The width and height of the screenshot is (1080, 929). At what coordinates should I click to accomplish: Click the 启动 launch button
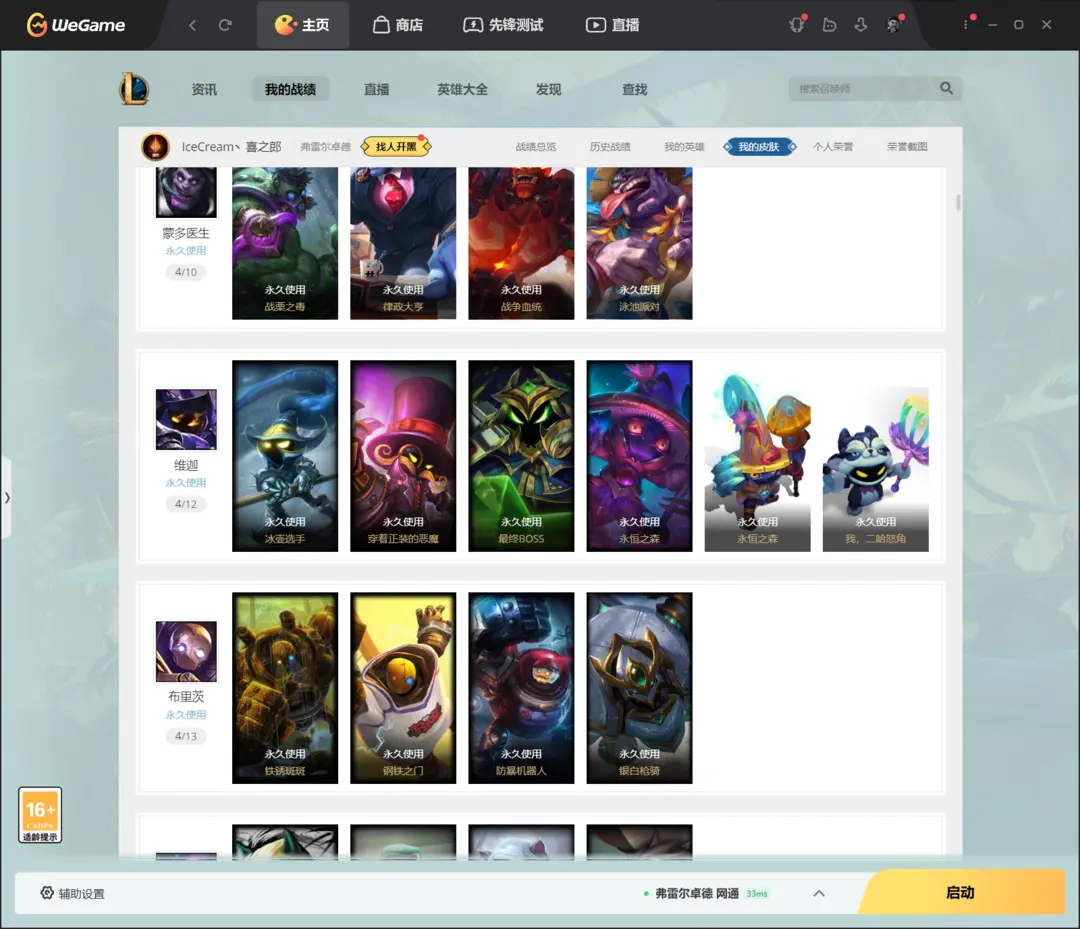[x=961, y=893]
